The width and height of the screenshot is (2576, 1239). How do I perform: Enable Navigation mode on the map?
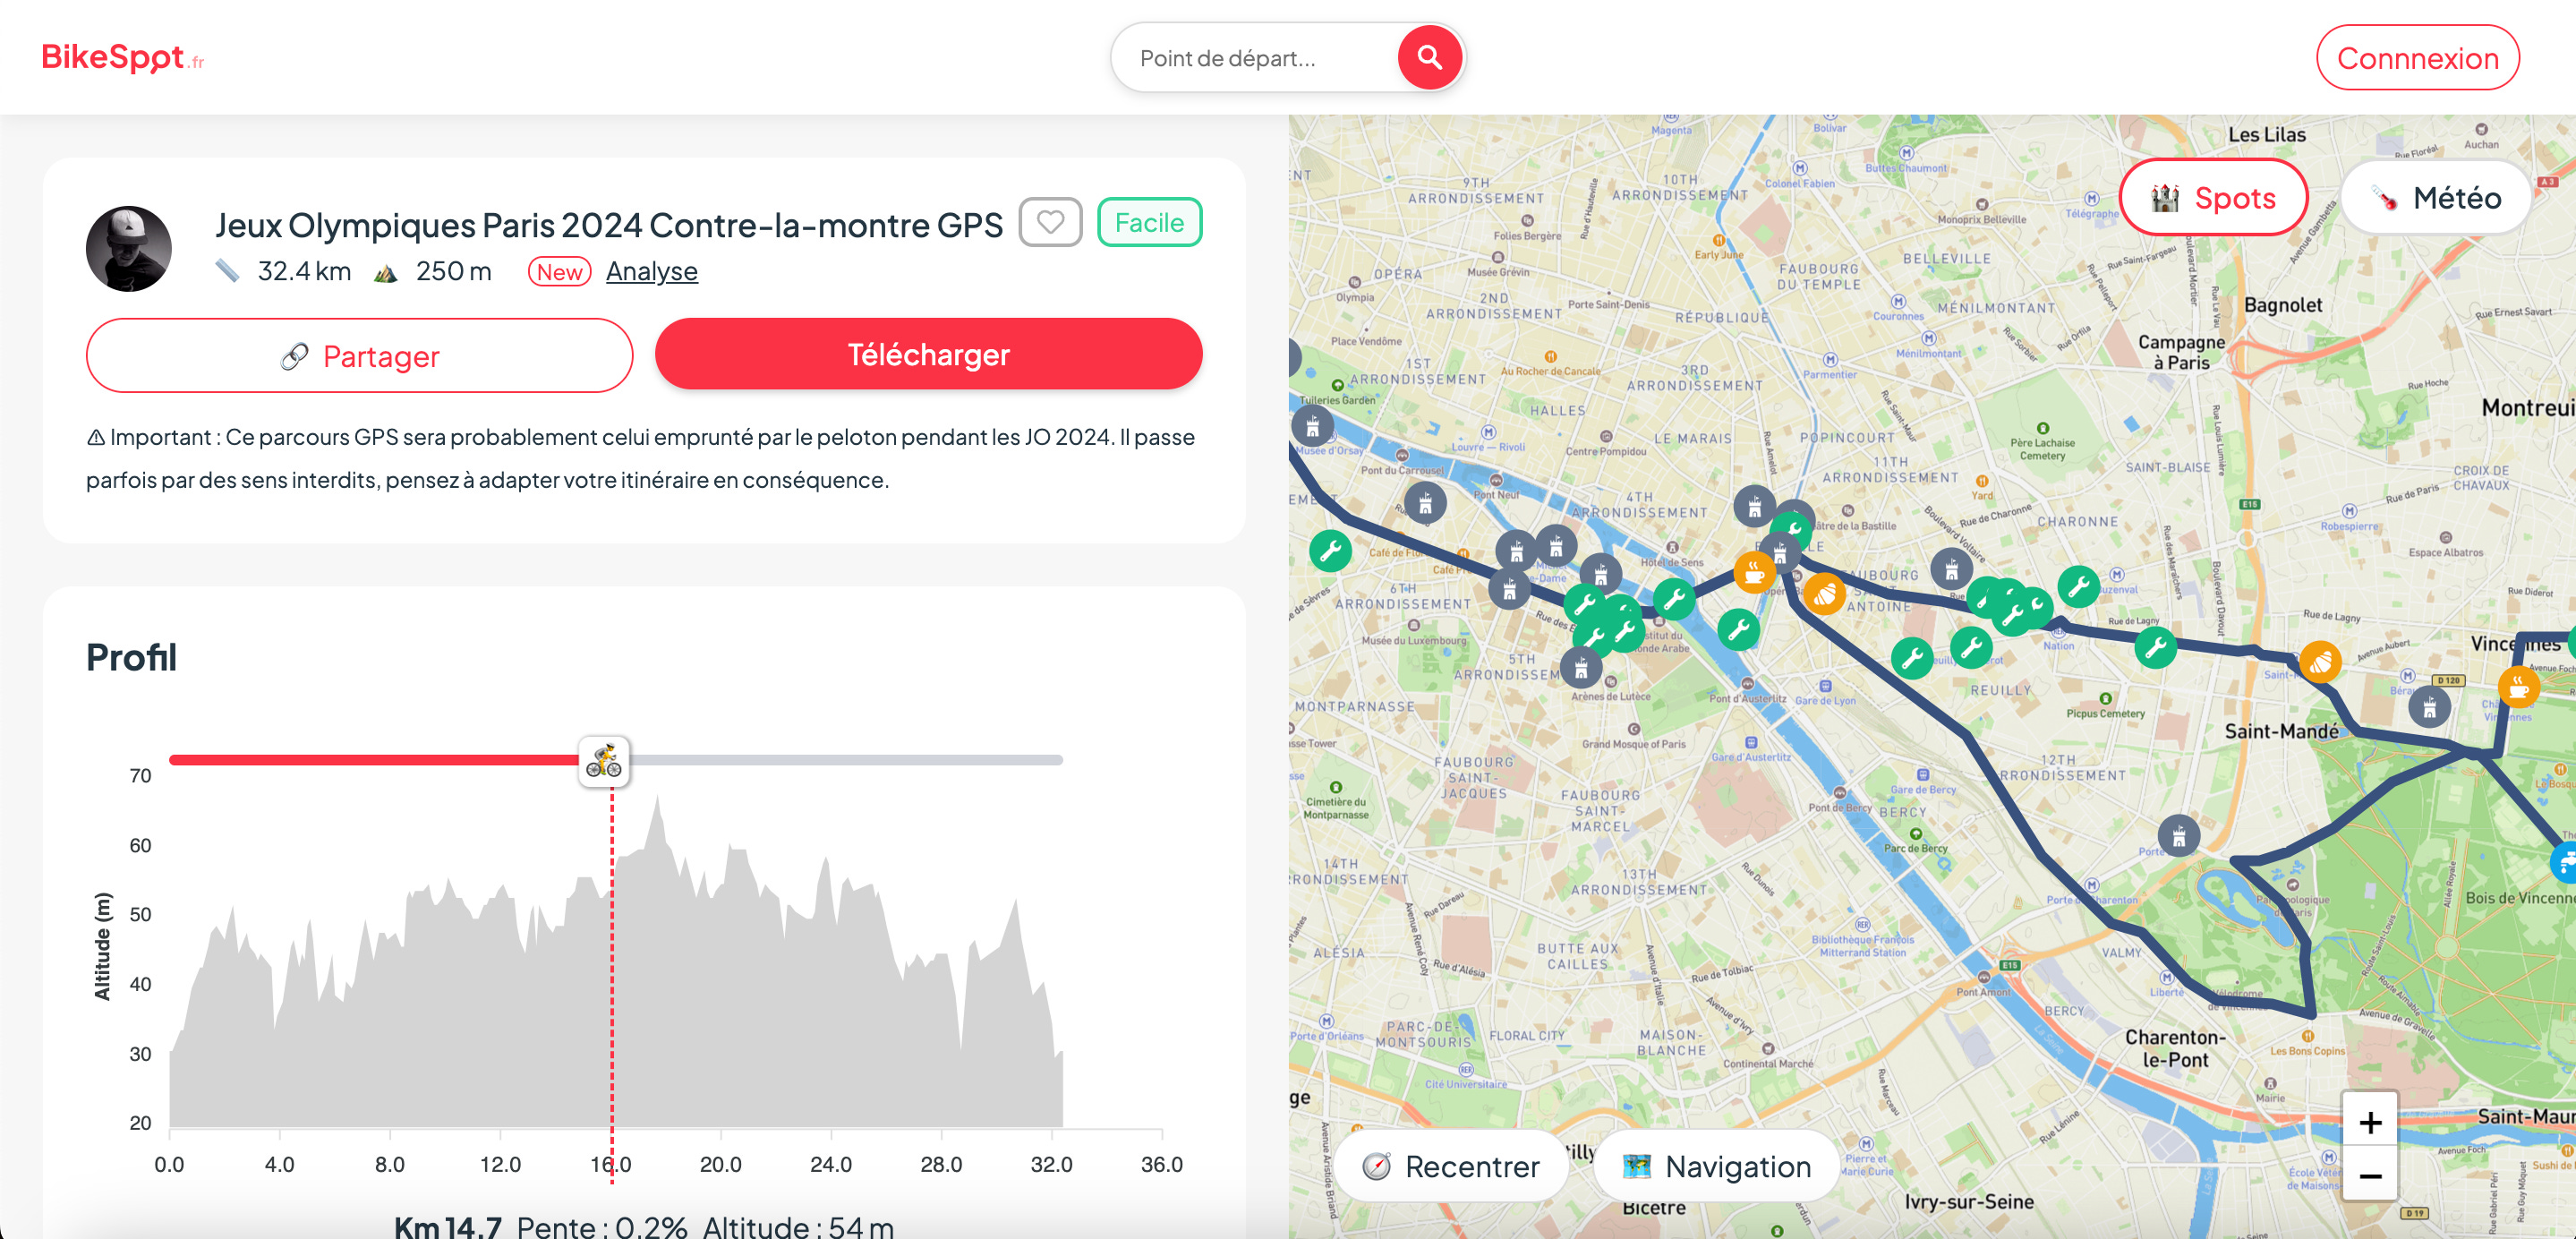click(1714, 1166)
